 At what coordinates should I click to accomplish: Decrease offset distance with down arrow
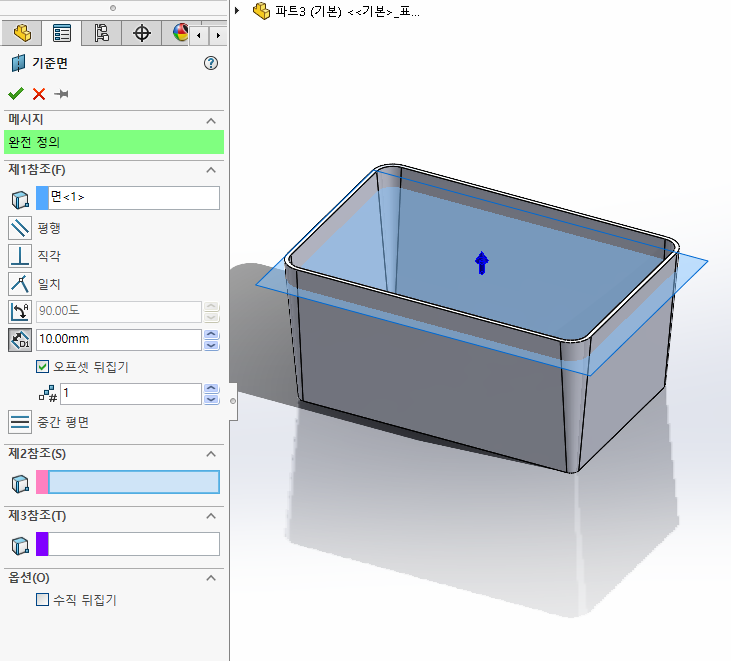click(x=212, y=345)
